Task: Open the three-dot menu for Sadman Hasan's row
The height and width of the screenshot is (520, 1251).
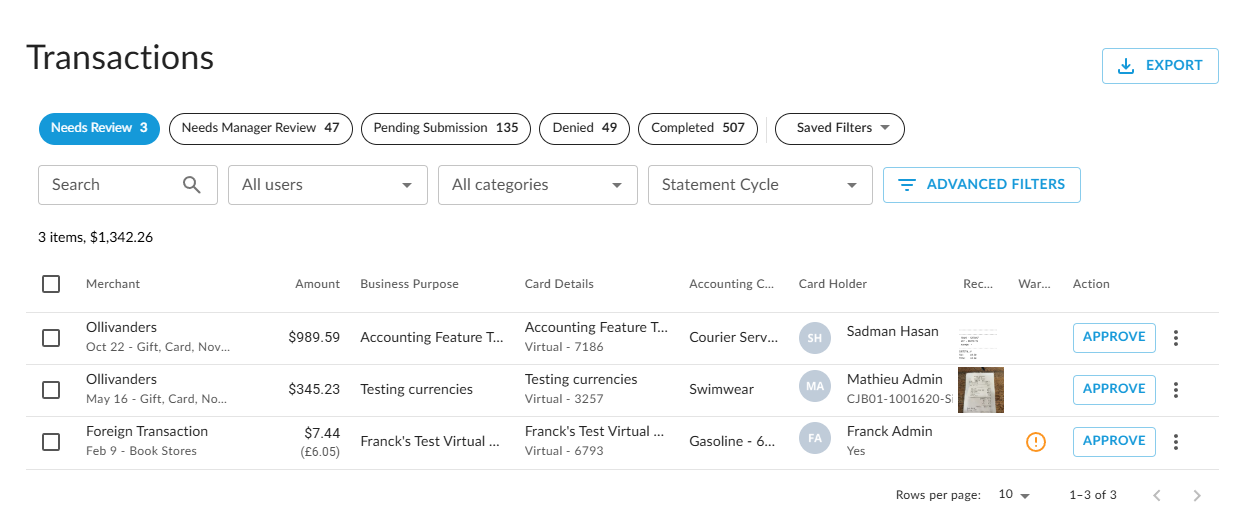Action: click(x=1176, y=338)
